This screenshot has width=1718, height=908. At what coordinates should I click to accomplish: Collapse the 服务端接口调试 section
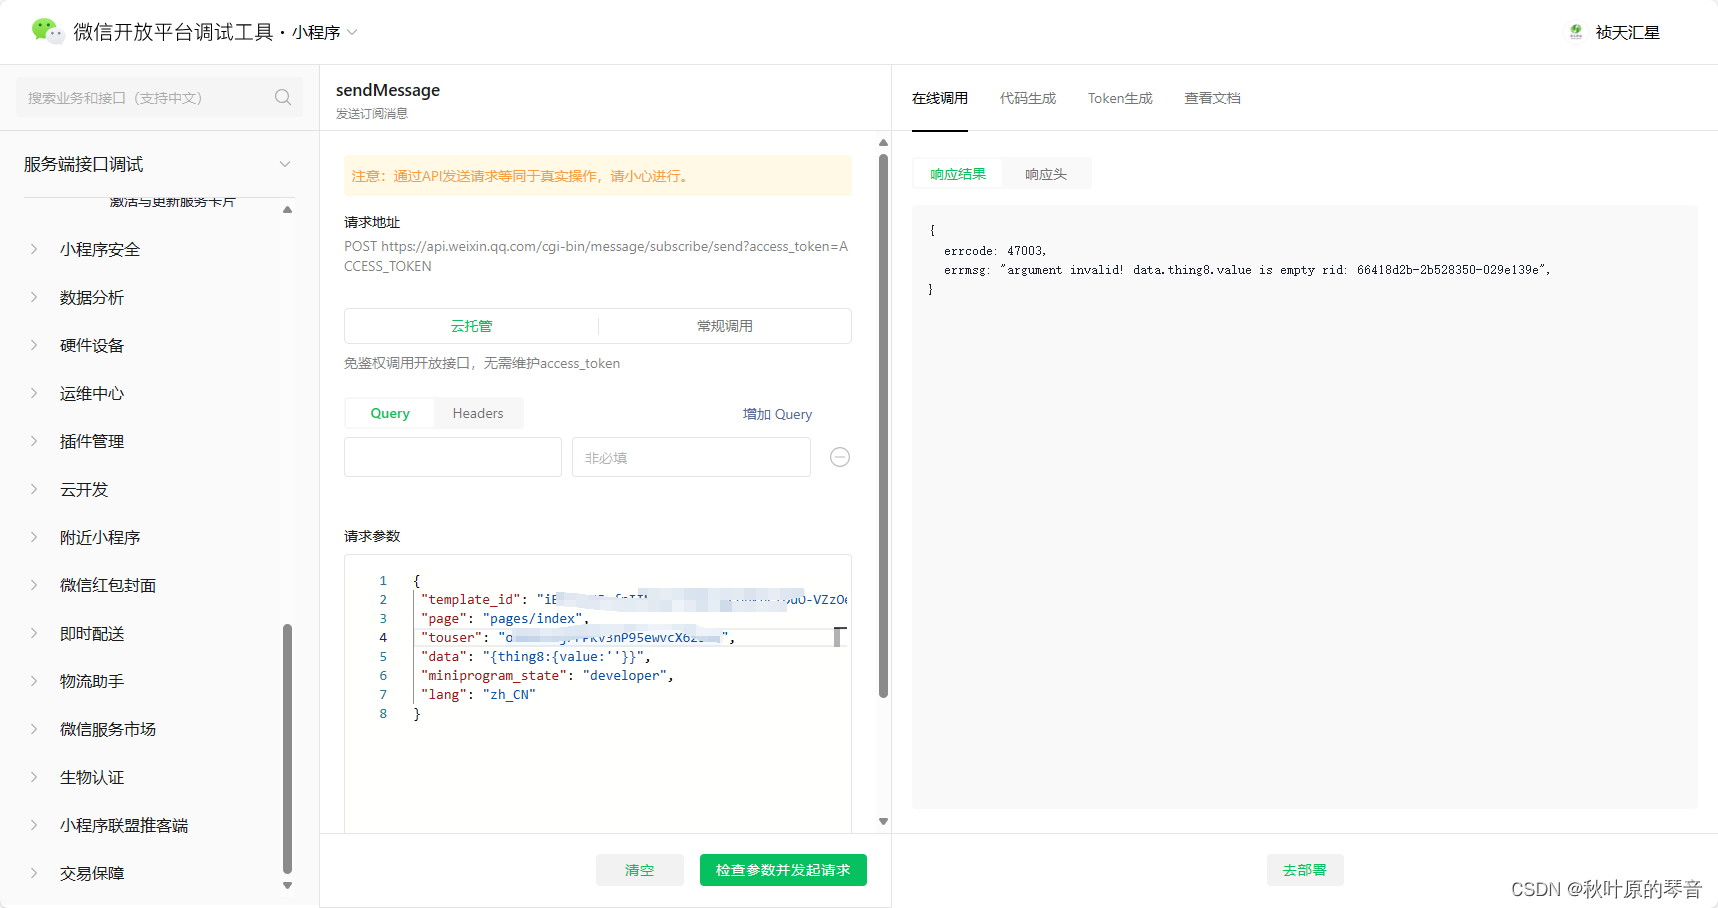tap(285, 164)
